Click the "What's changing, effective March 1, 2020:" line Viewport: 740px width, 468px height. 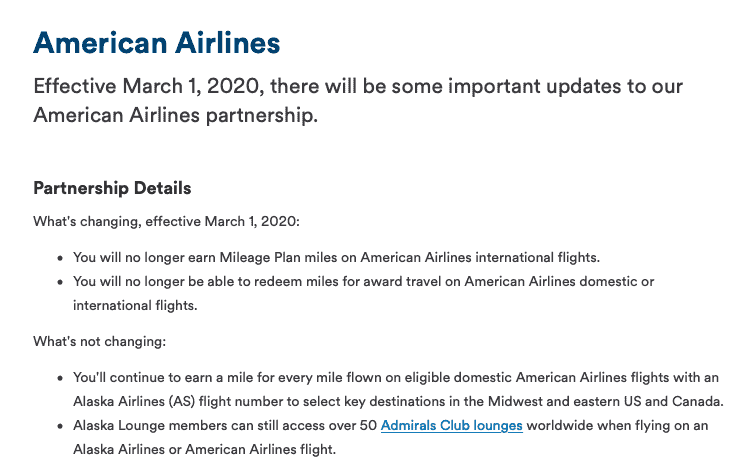point(166,222)
